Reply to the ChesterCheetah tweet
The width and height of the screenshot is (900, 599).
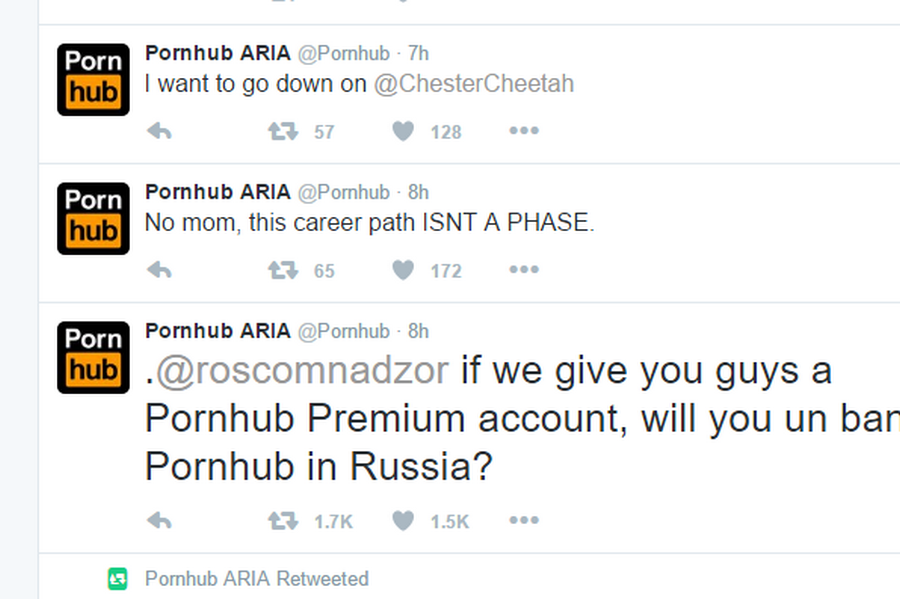(159, 131)
